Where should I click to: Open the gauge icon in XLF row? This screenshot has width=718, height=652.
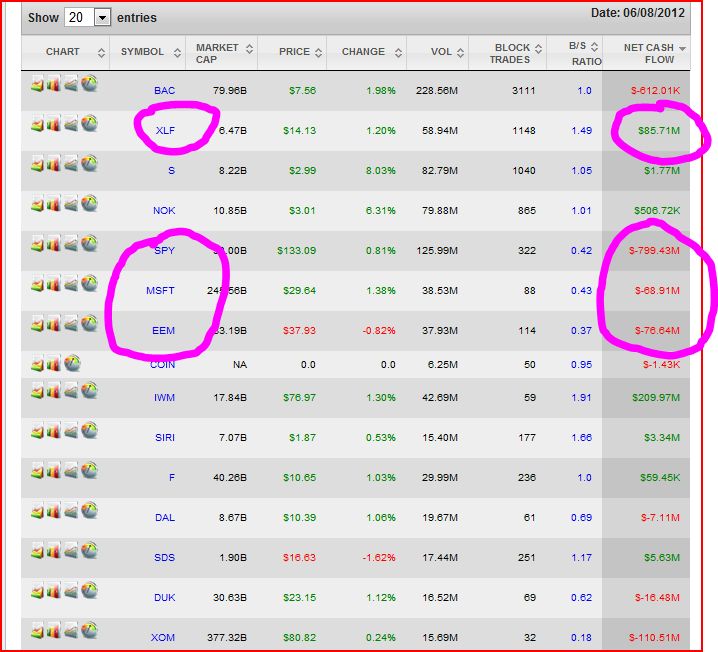click(x=89, y=123)
